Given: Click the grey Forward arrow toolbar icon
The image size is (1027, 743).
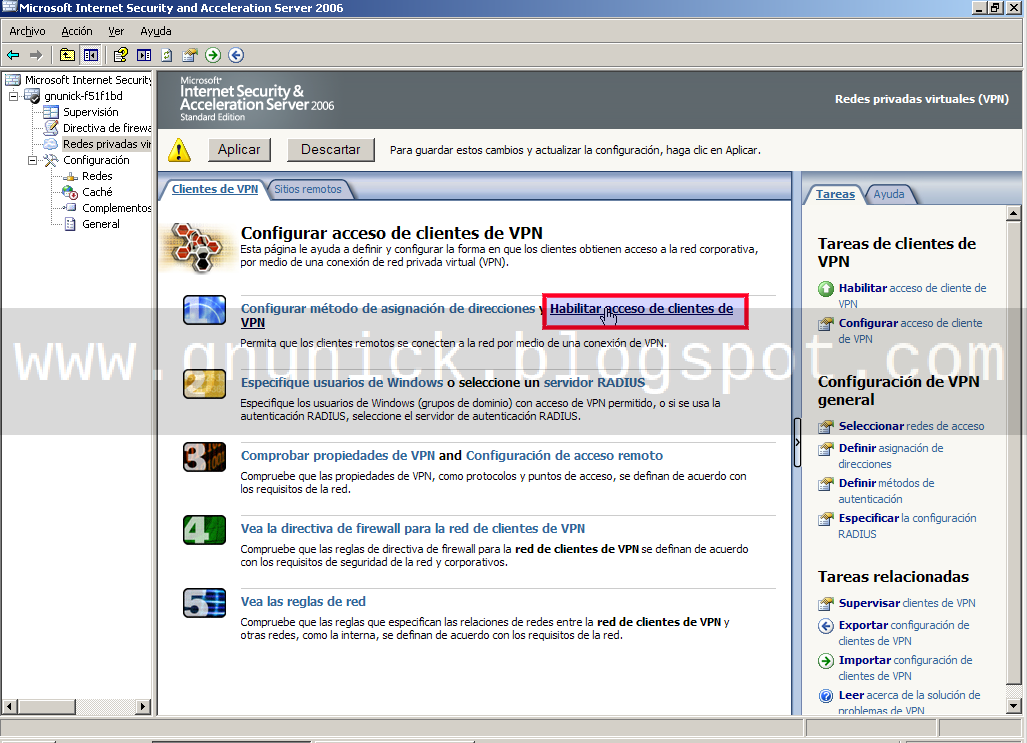Looking at the screenshot, I should point(36,56).
